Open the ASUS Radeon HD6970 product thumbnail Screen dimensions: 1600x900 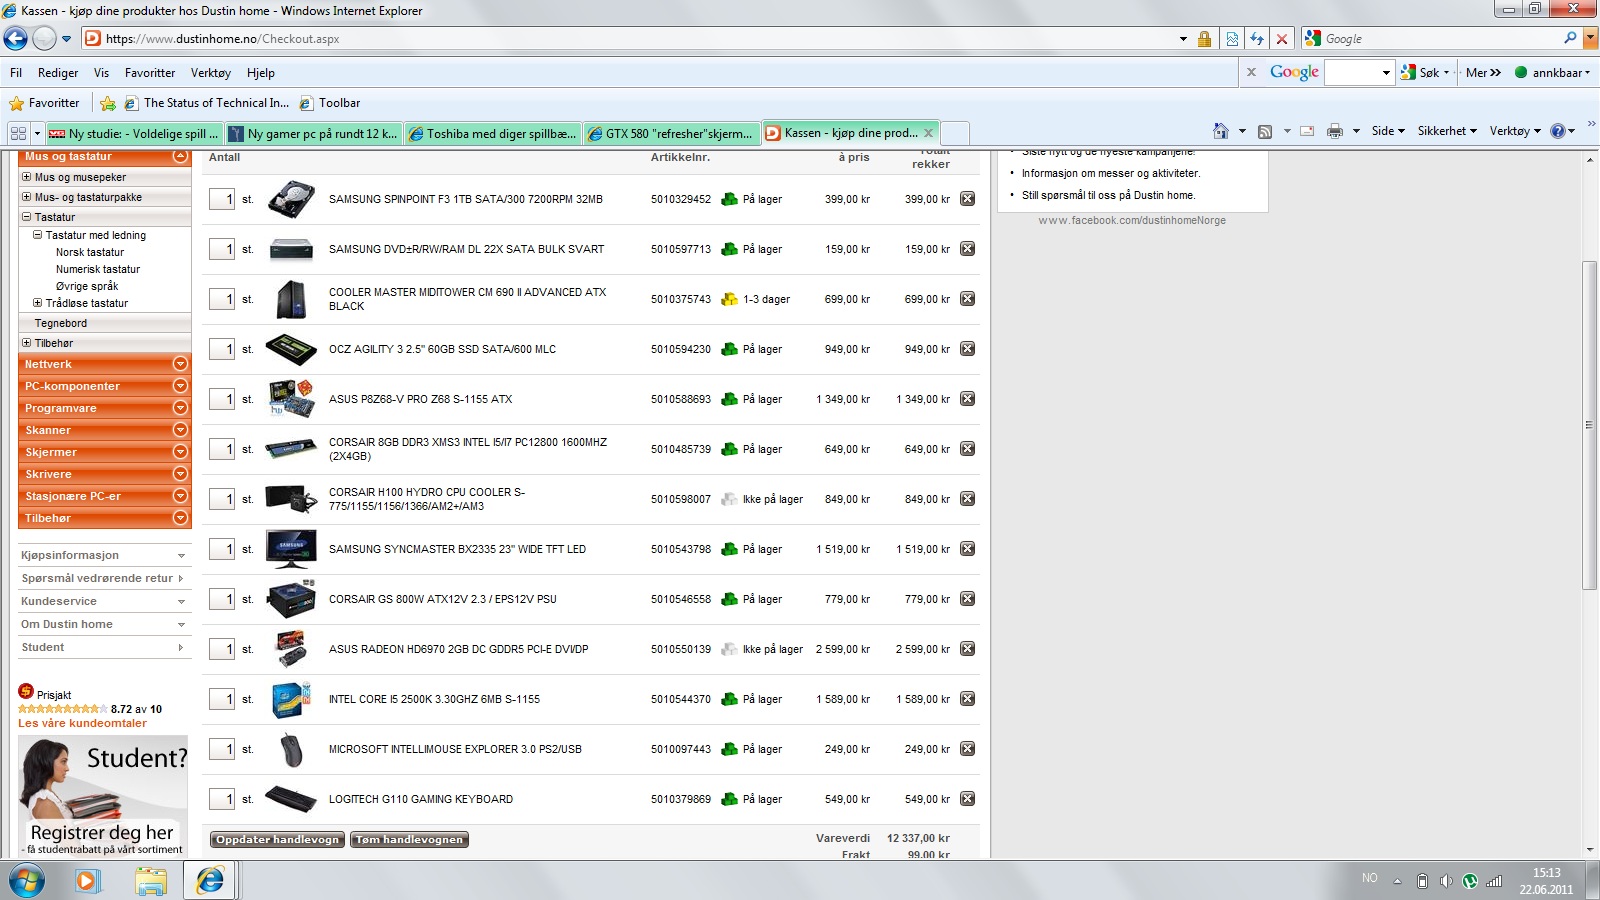[x=291, y=649]
